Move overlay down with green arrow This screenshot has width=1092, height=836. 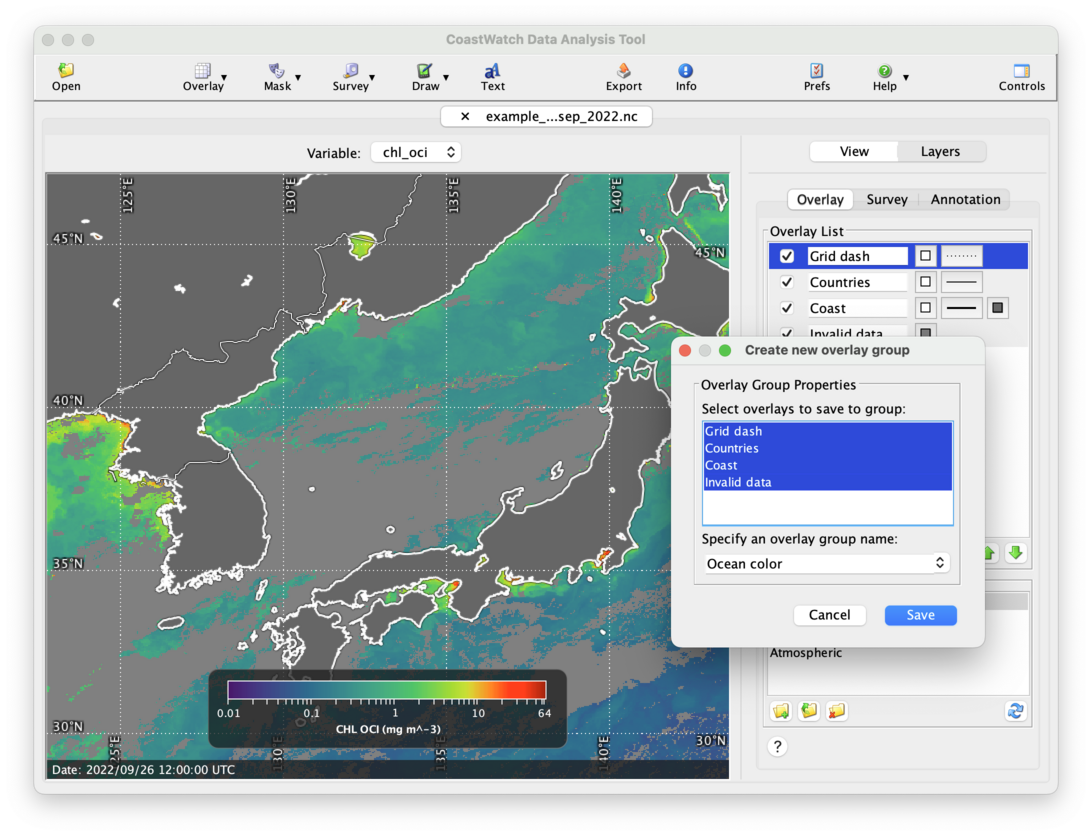[x=1015, y=553]
